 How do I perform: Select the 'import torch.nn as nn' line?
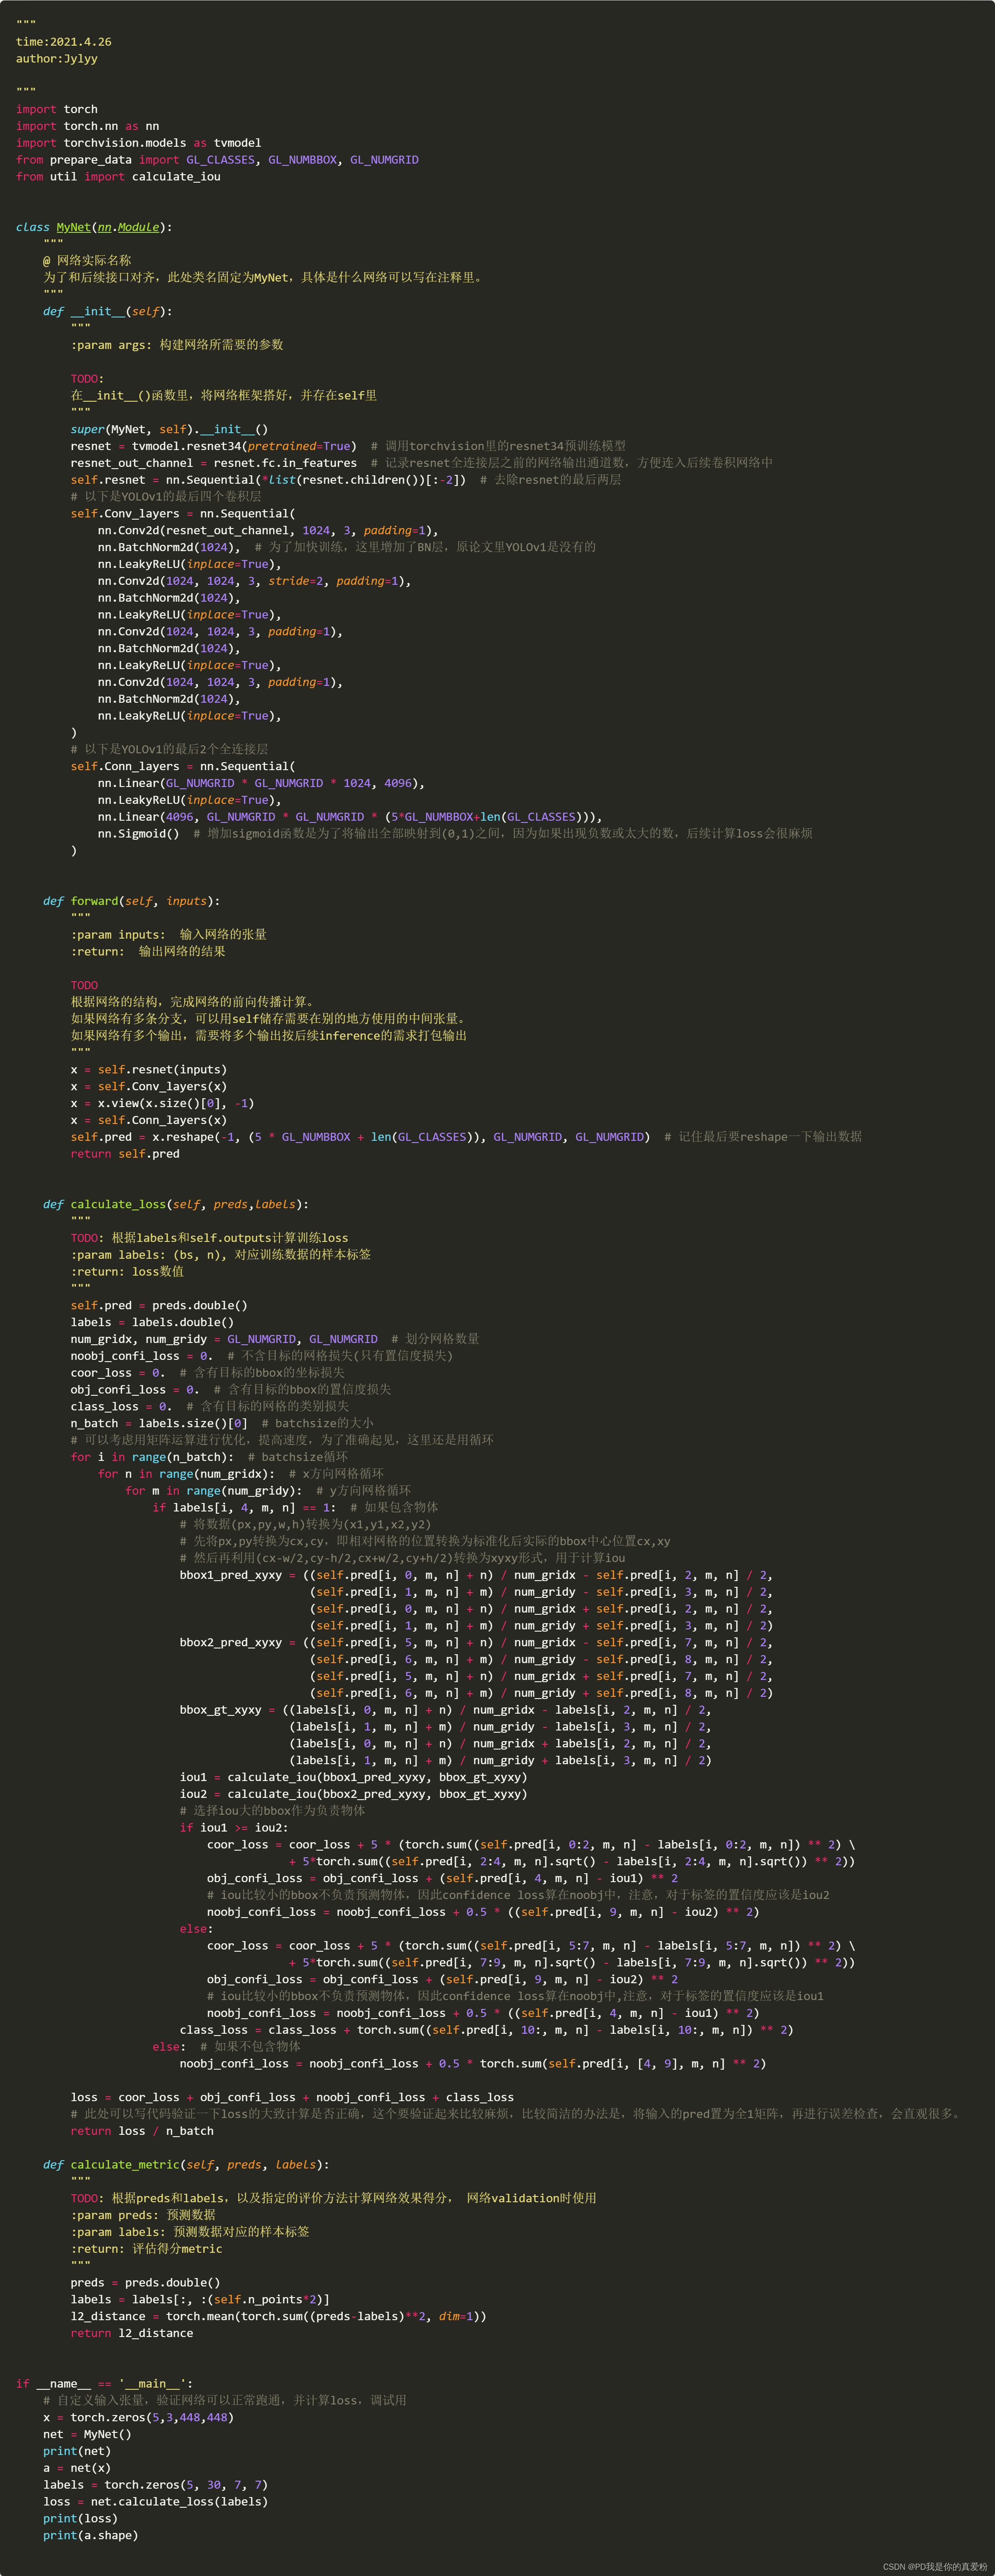pos(87,126)
